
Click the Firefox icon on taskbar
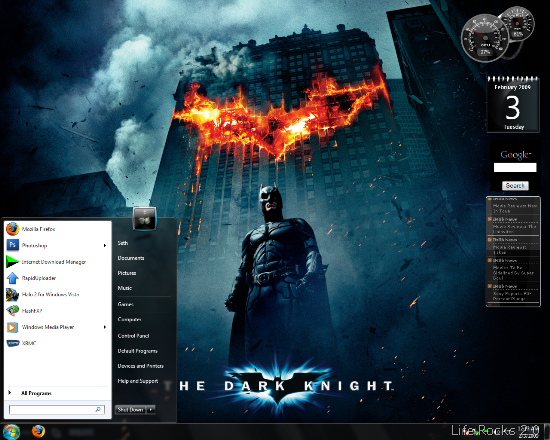point(38,431)
